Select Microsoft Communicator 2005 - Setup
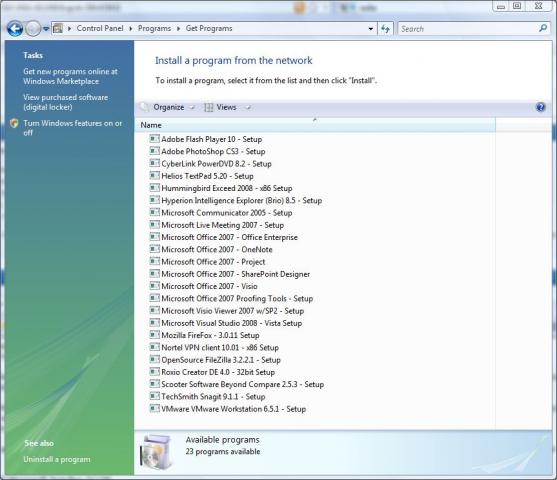 (227, 213)
